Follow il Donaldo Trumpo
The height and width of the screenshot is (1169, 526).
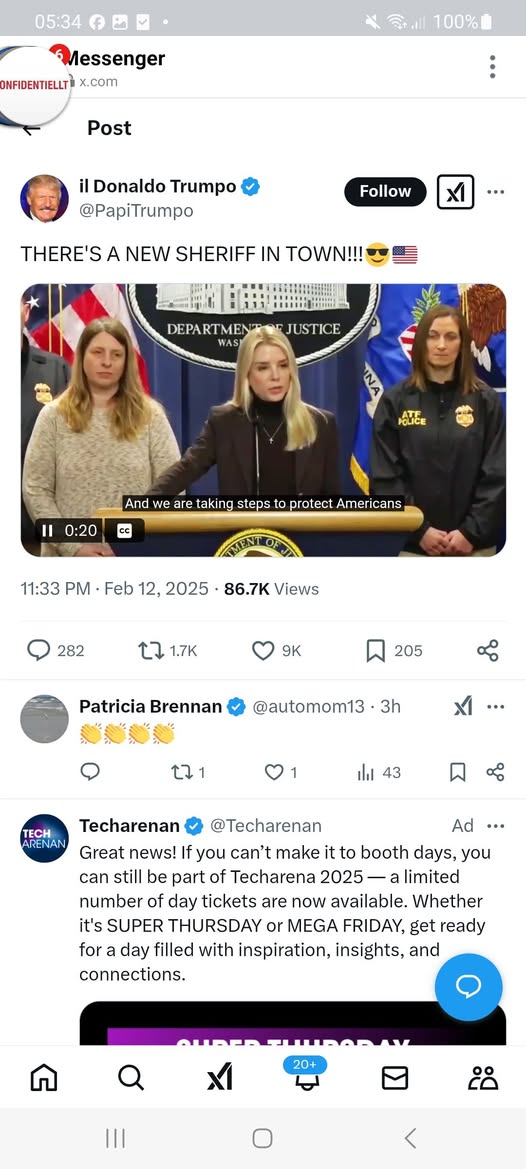pyautogui.click(x=385, y=192)
